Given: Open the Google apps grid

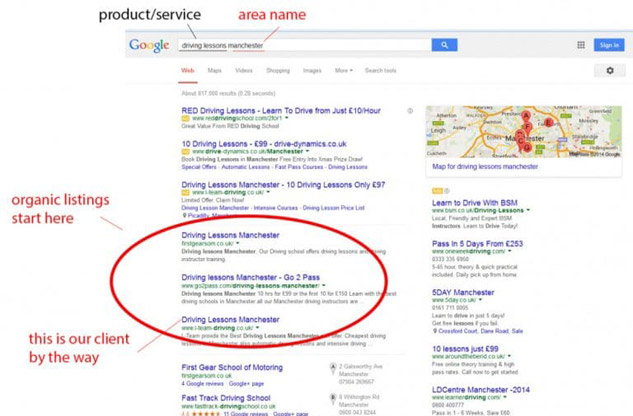Looking at the screenshot, I should (x=581, y=45).
